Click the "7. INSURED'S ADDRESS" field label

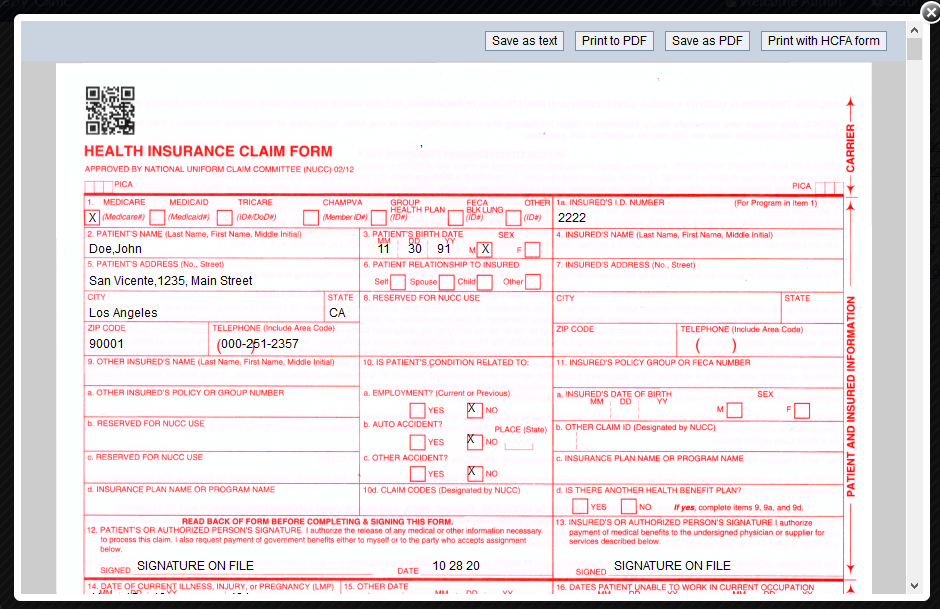[625, 265]
